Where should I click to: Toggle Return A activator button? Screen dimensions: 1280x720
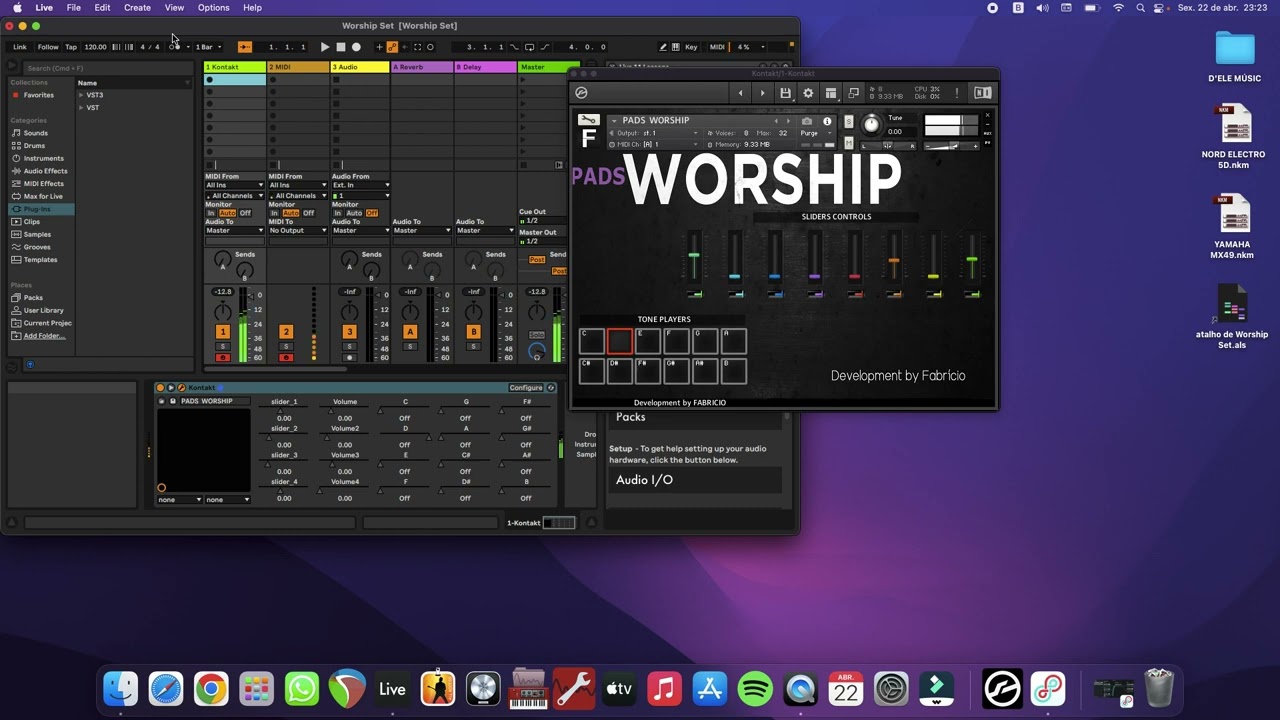(409, 332)
